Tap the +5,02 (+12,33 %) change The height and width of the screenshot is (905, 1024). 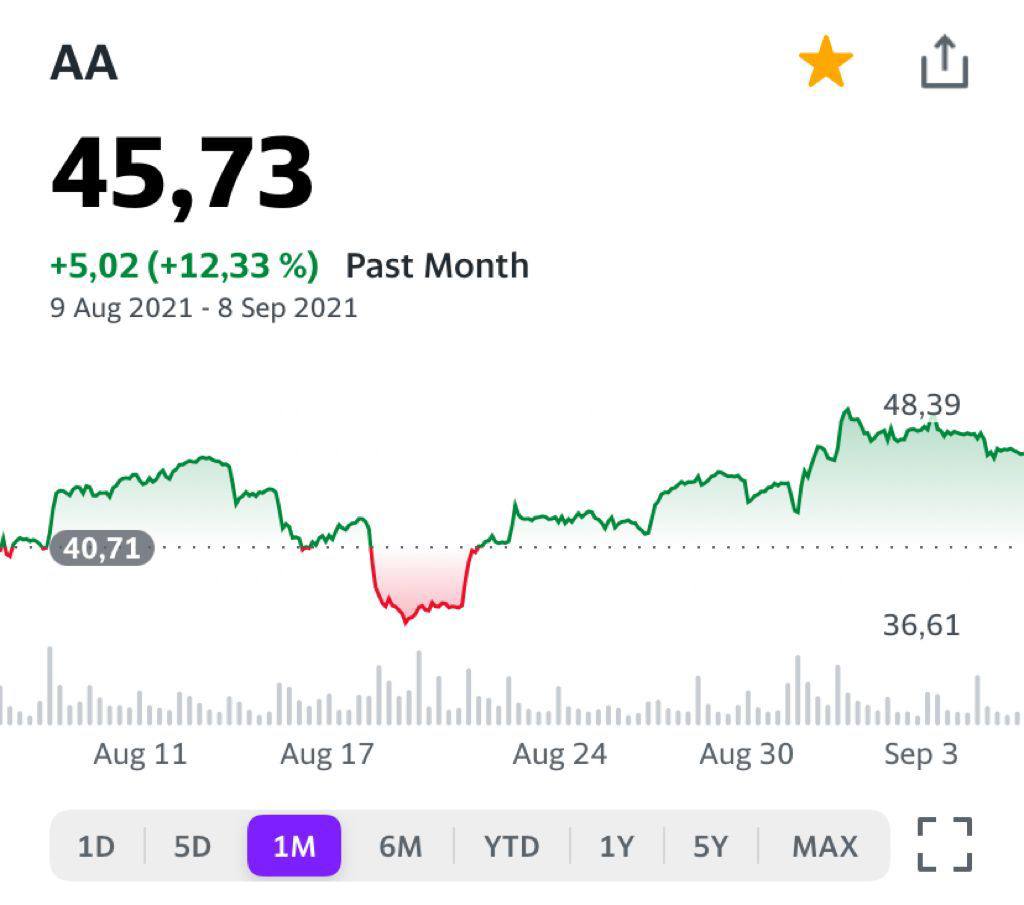tap(184, 266)
